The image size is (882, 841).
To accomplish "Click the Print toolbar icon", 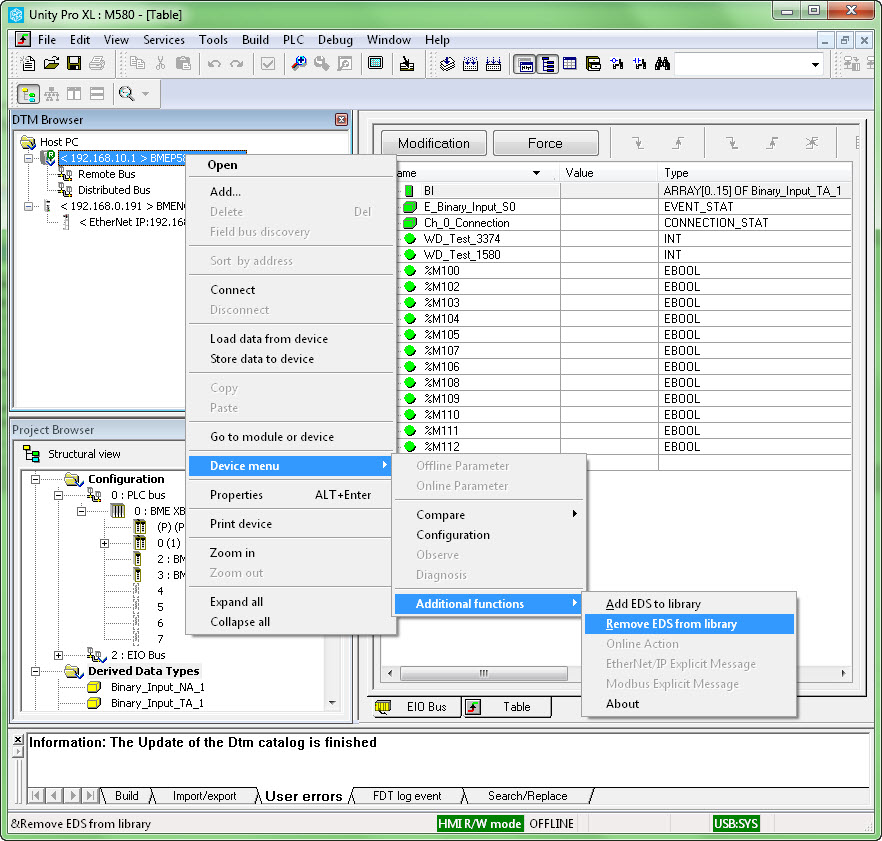I will [97, 64].
